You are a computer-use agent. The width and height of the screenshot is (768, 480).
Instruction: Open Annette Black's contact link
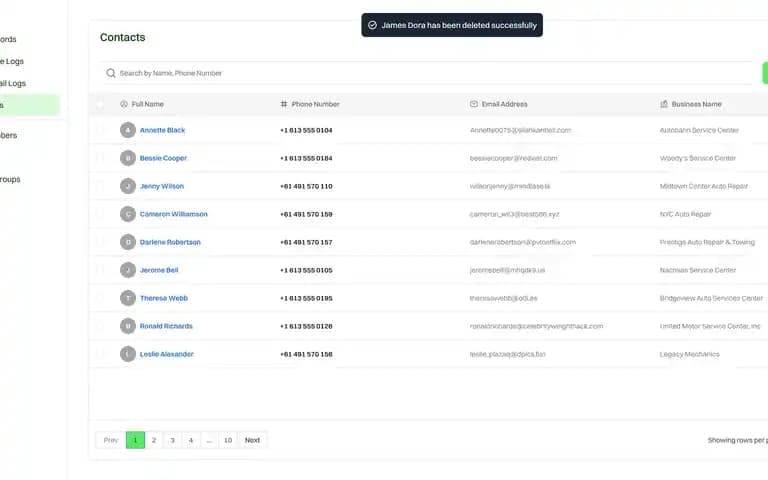click(x=162, y=130)
